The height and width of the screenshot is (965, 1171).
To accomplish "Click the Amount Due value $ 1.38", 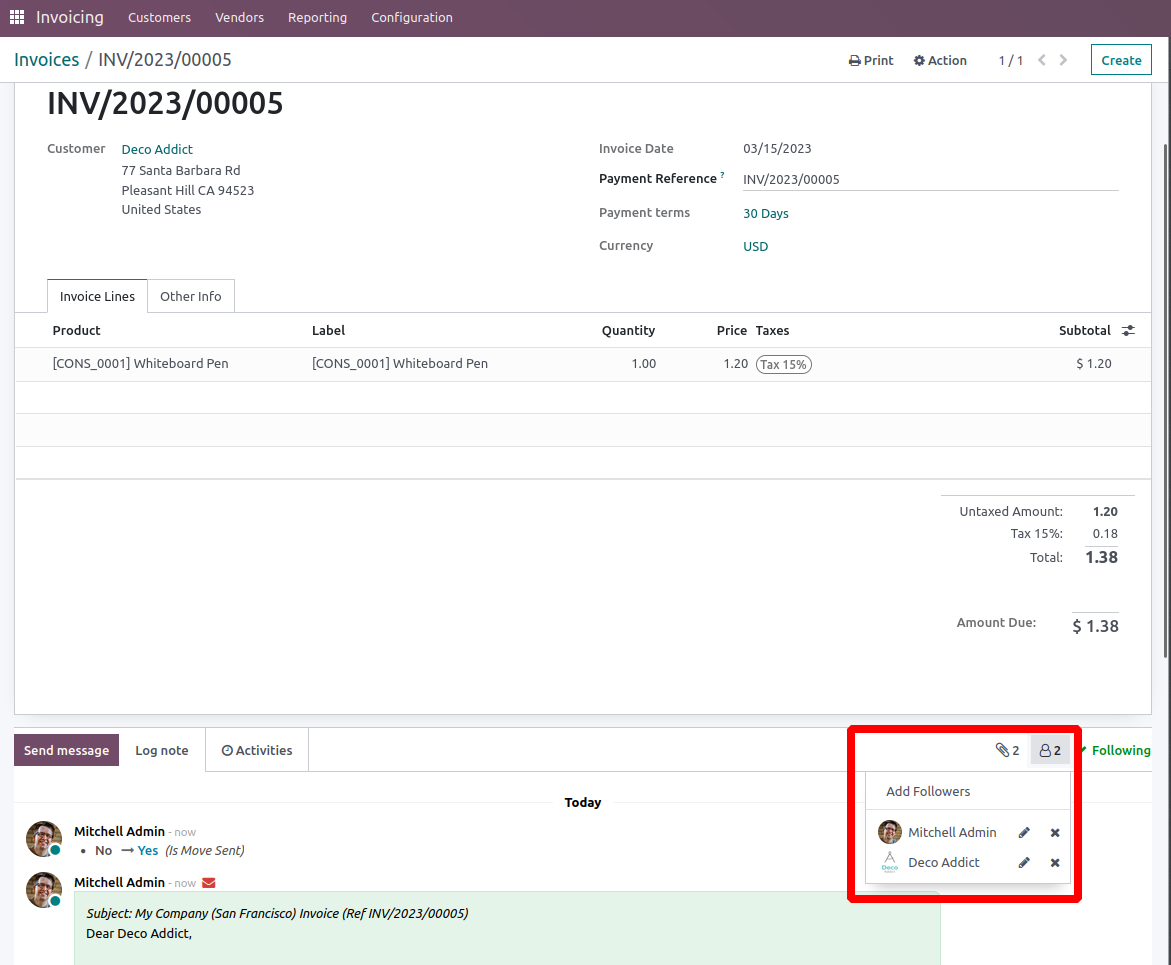I will click(x=1095, y=626).
